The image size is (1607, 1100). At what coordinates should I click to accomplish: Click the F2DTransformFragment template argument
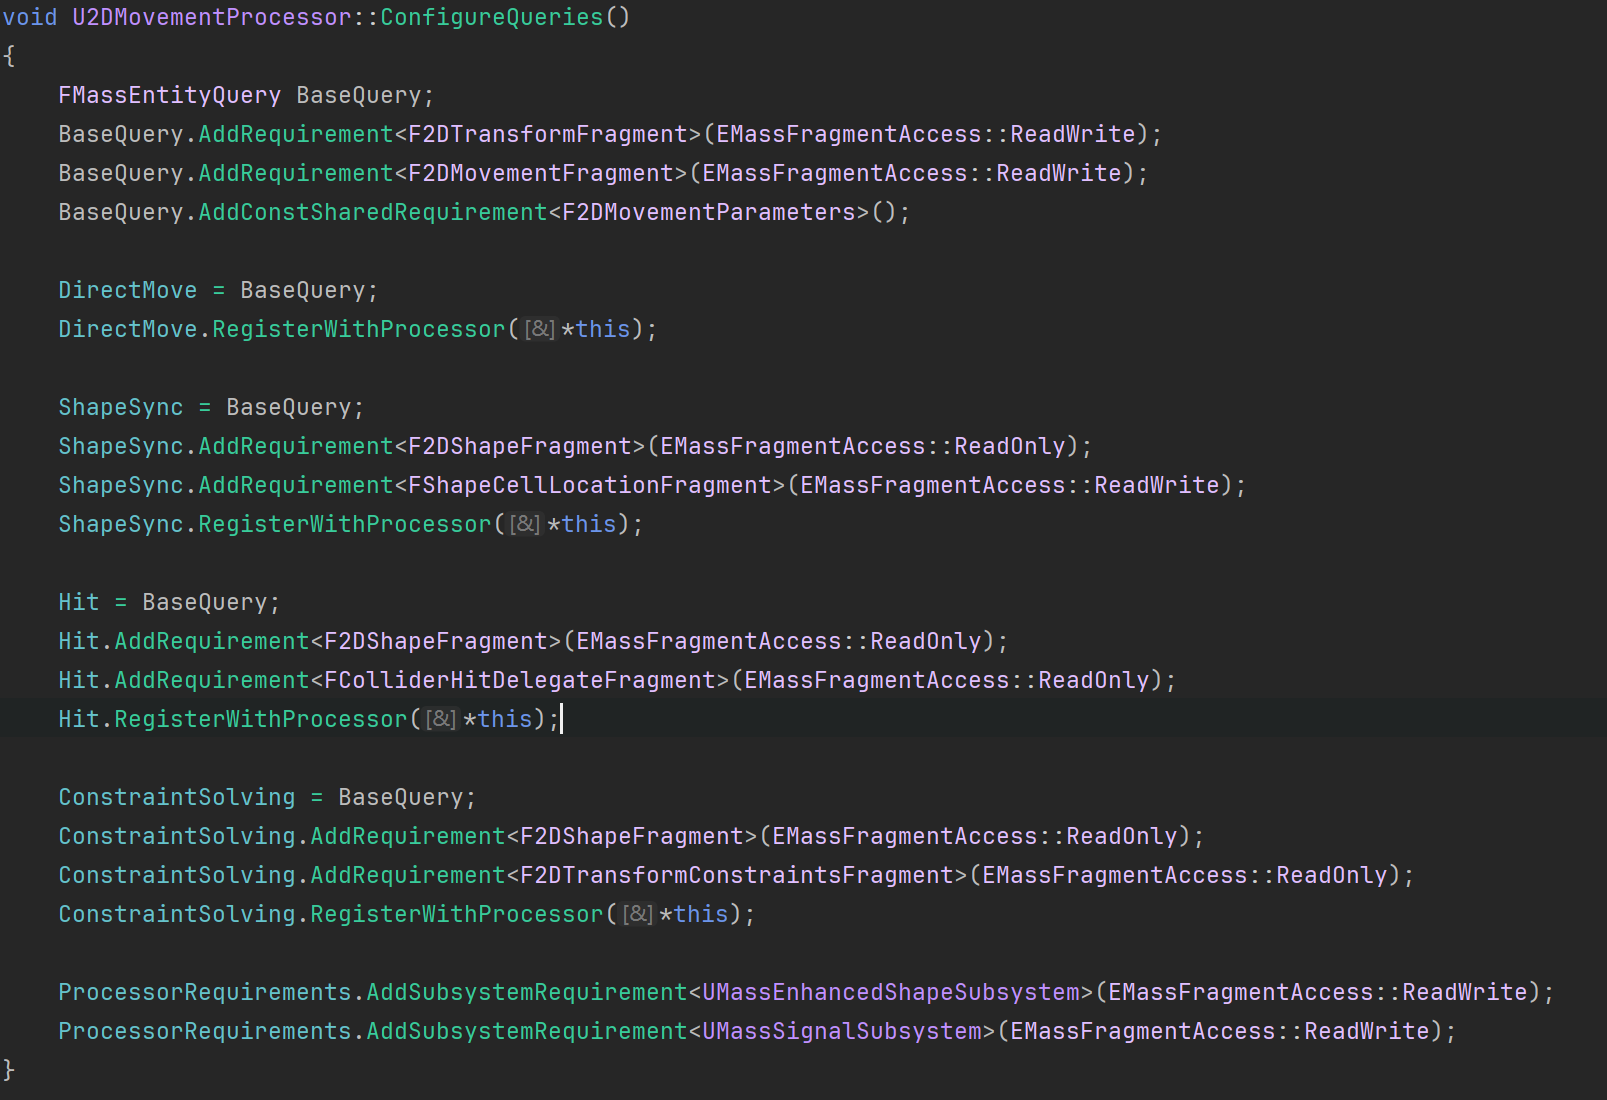click(548, 134)
